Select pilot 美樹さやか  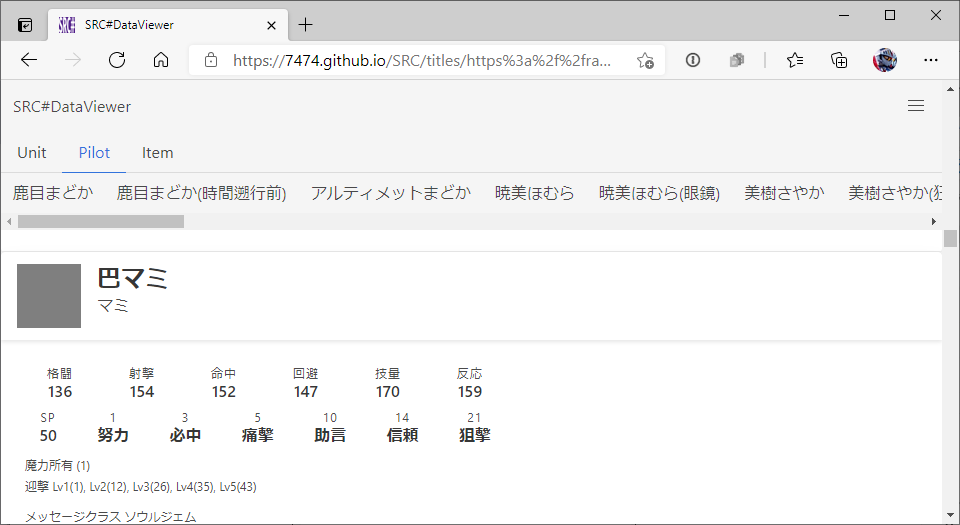click(x=784, y=193)
